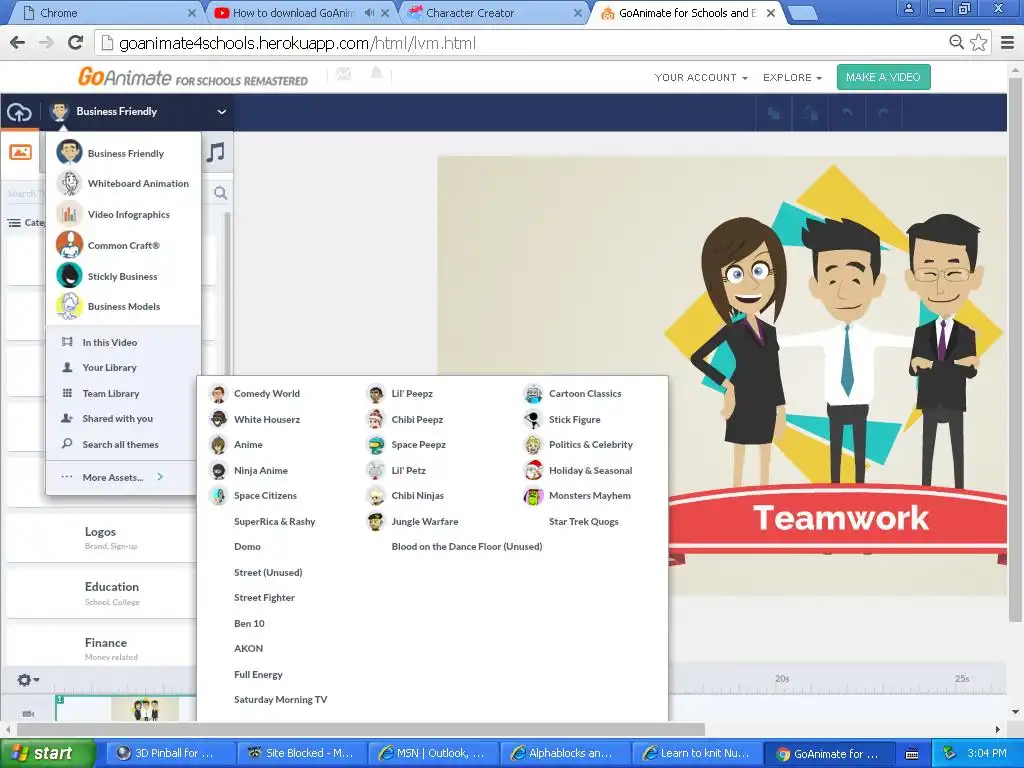1024x768 pixels.
Task: Click the cloud upload icon
Action: point(20,112)
